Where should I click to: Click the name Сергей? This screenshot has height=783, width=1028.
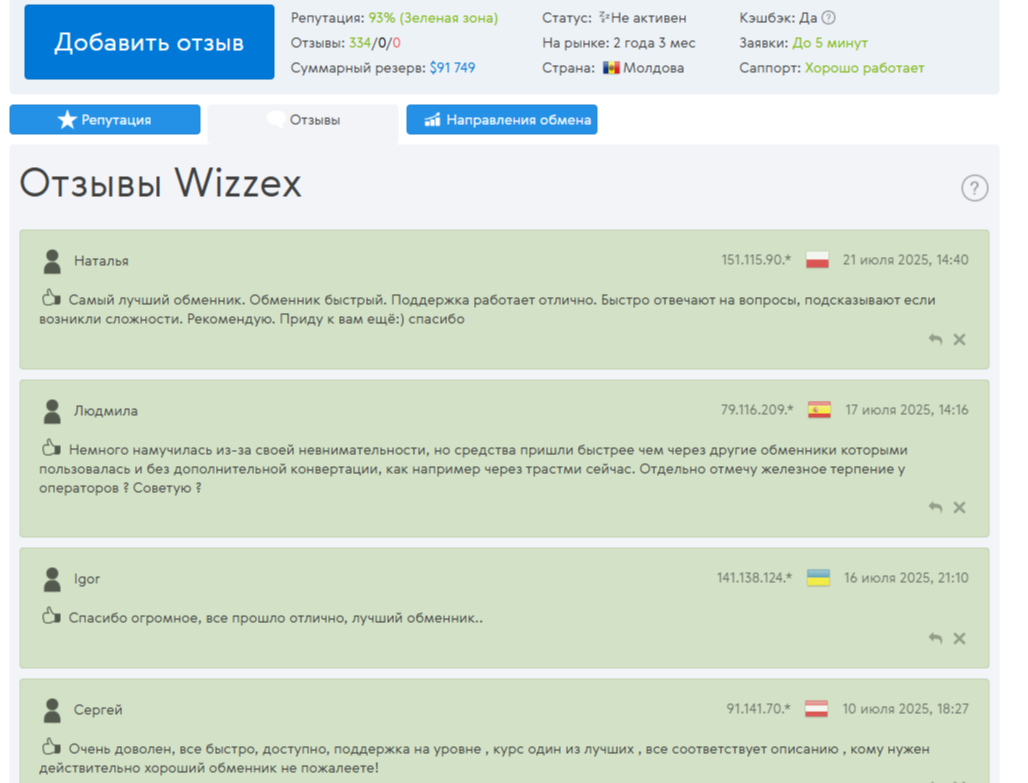pyautogui.click(x=98, y=710)
